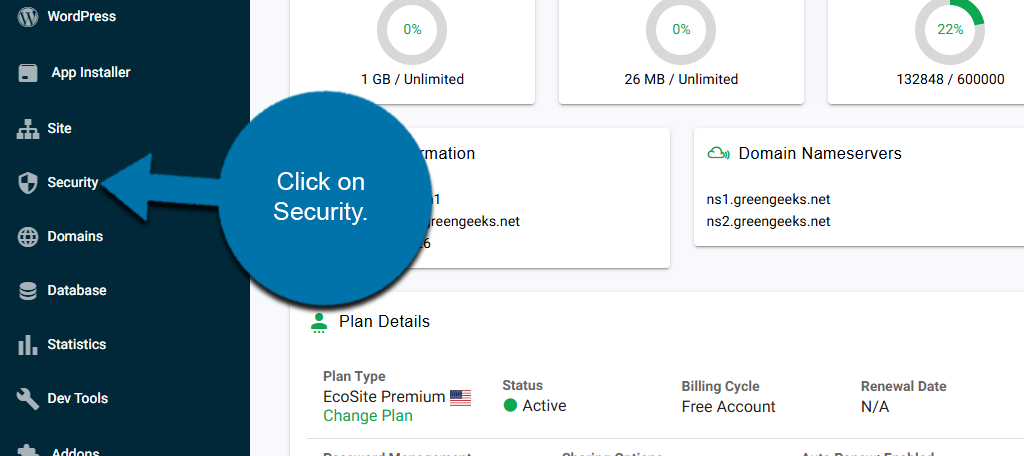
Task: Click the Statistics bar chart icon
Action: 28,345
